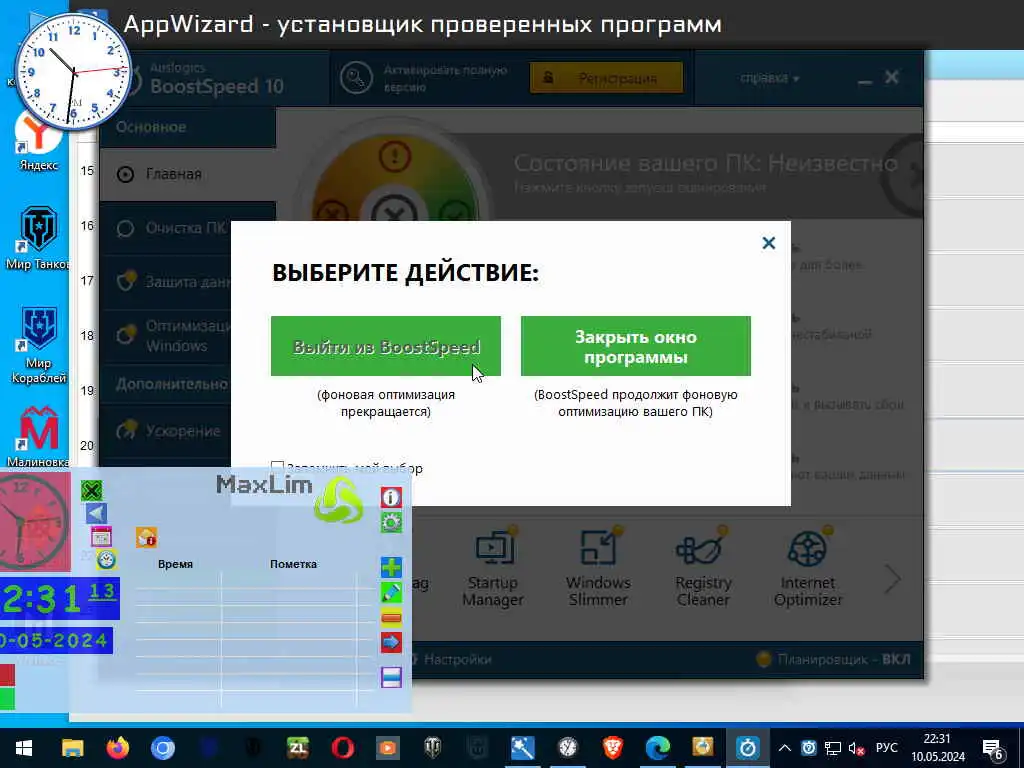This screenshot has width=1024, height=768.
Task: Click the MaxLim blue plus add icon
Action: (x=391, y=567)
